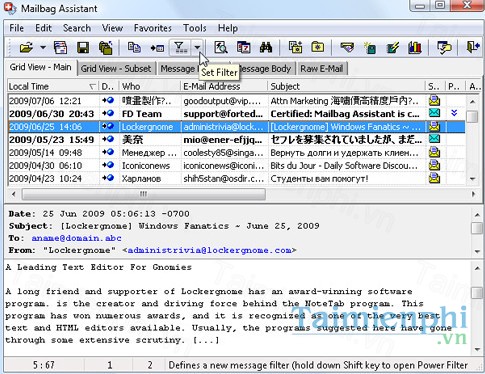Viewport: 485px width, 374px height.
Task: Open the Tools menu
Action: click(x=195, y=28)
